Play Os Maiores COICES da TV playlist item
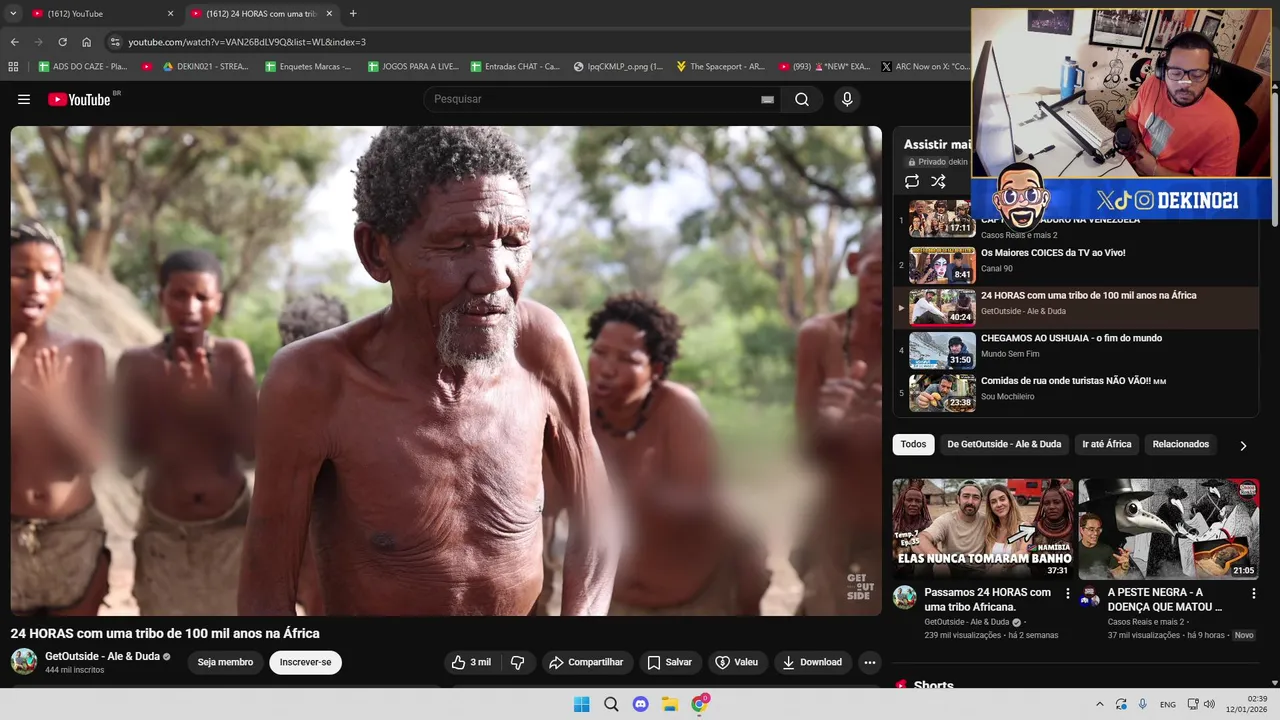This screenshot has width=1280, height=720. tap(1074, 265)
